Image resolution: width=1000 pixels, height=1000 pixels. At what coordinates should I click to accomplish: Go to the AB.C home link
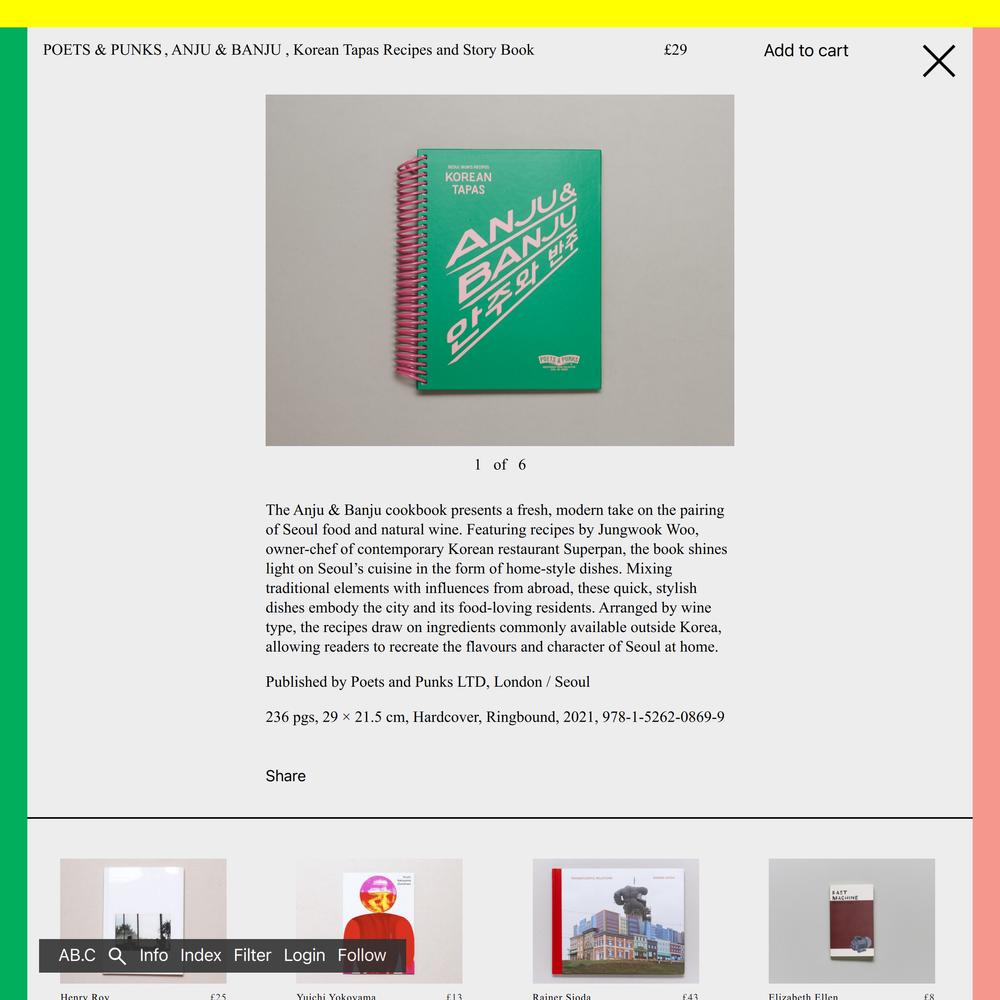[77, 955]
